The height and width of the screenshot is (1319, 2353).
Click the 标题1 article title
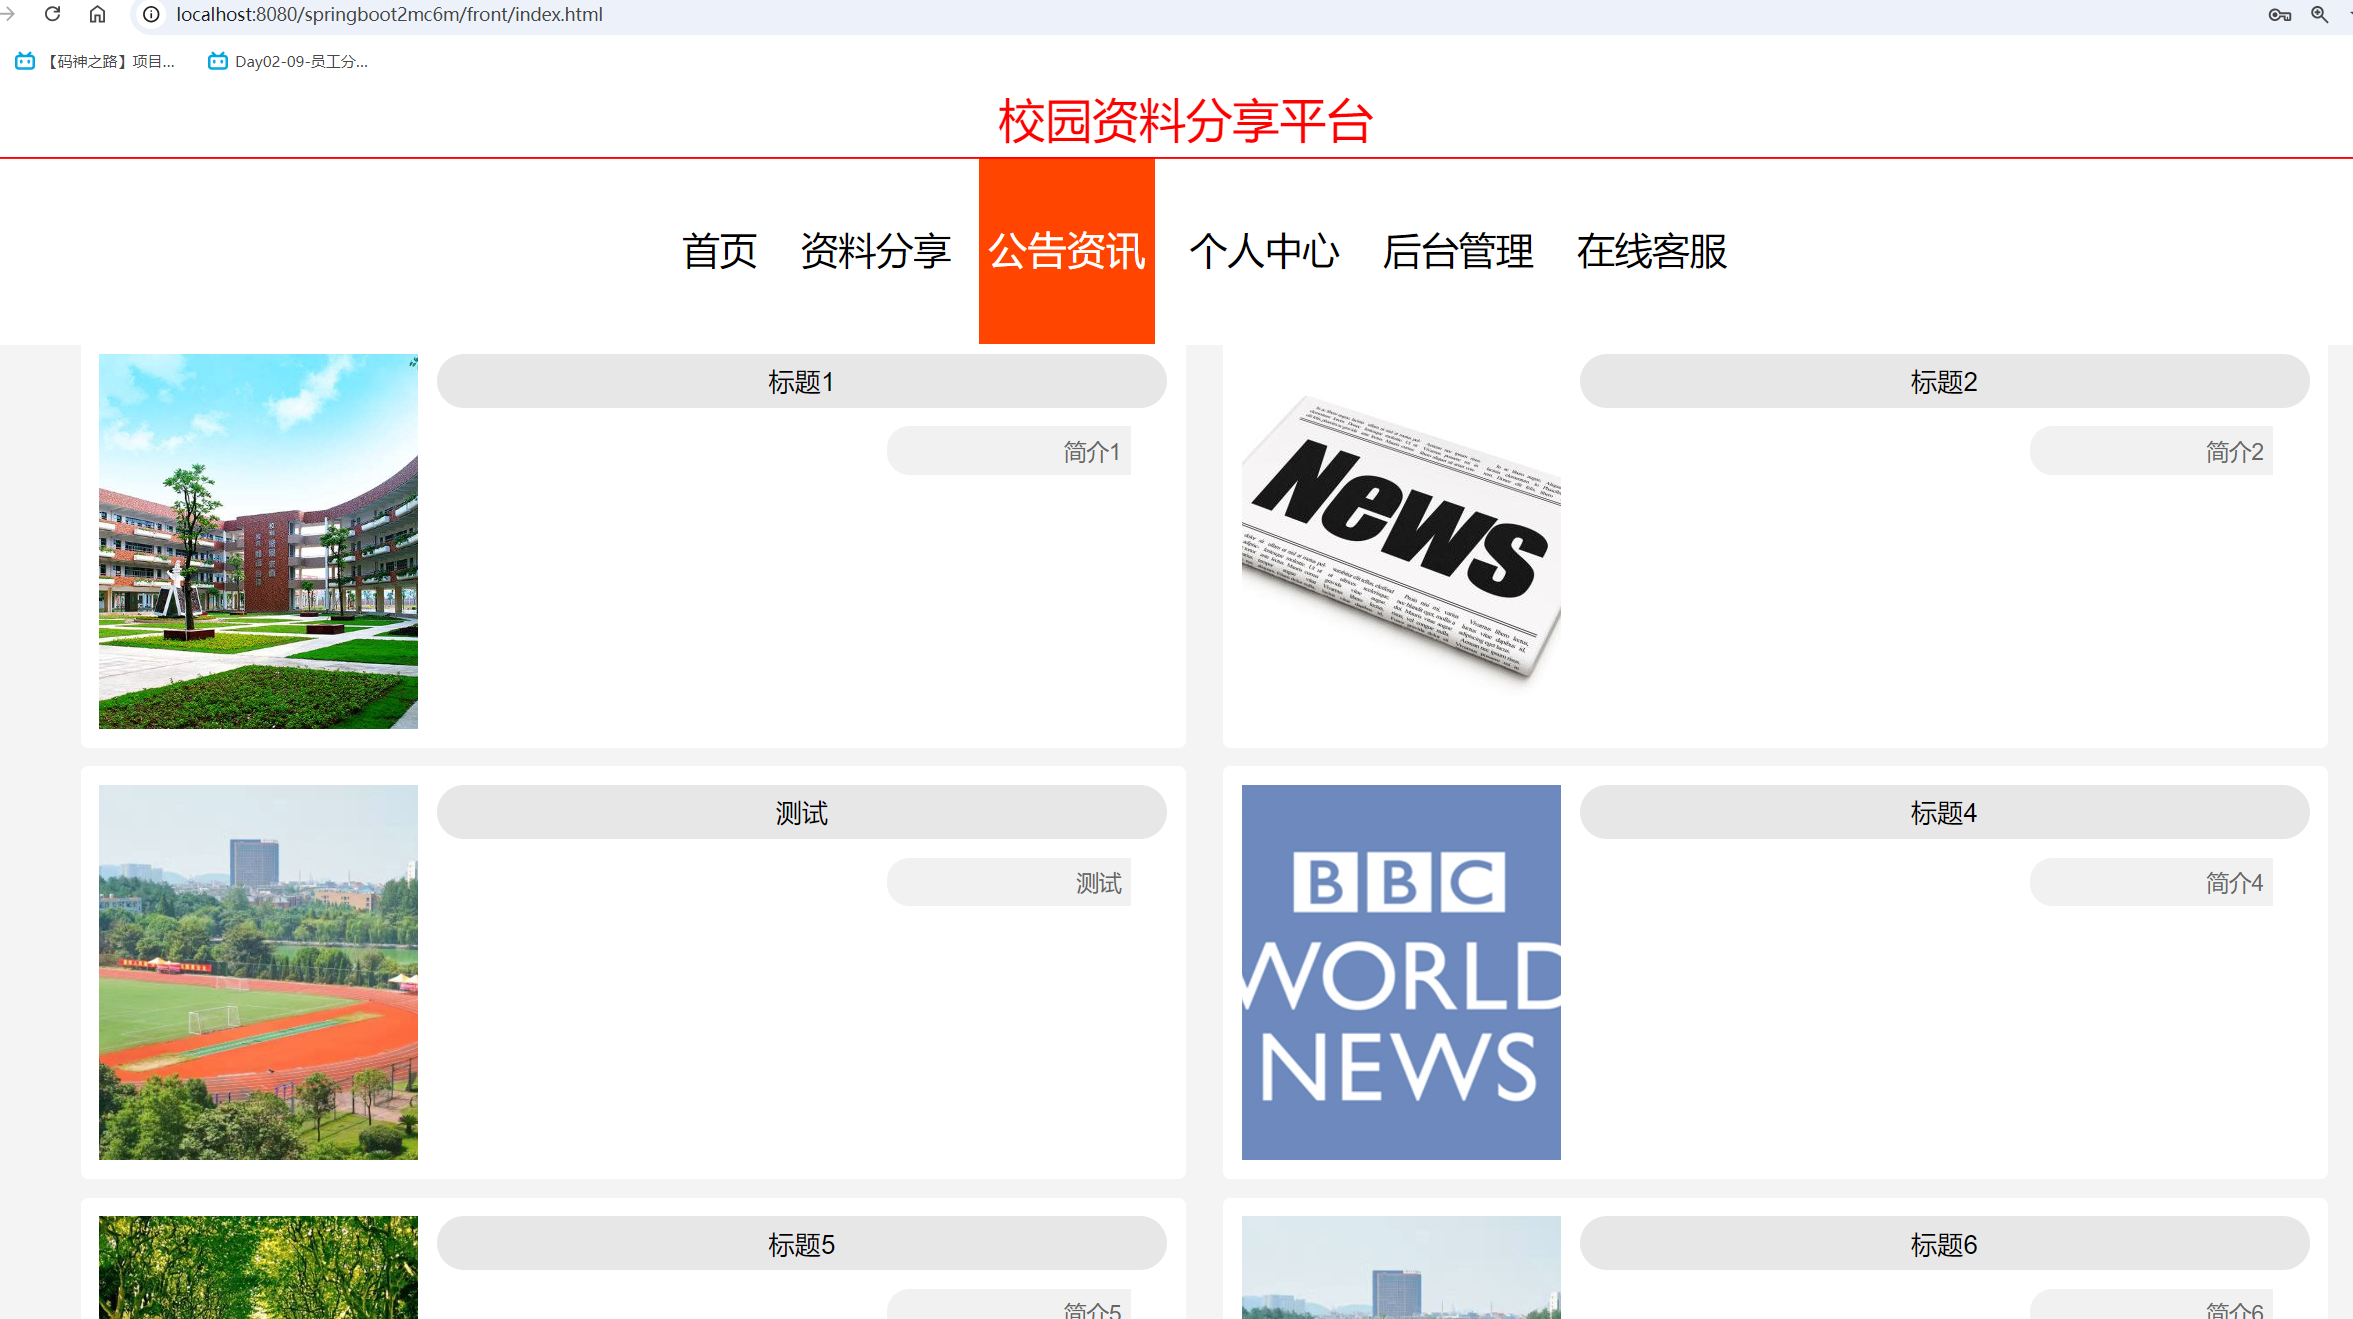(801, 381)
